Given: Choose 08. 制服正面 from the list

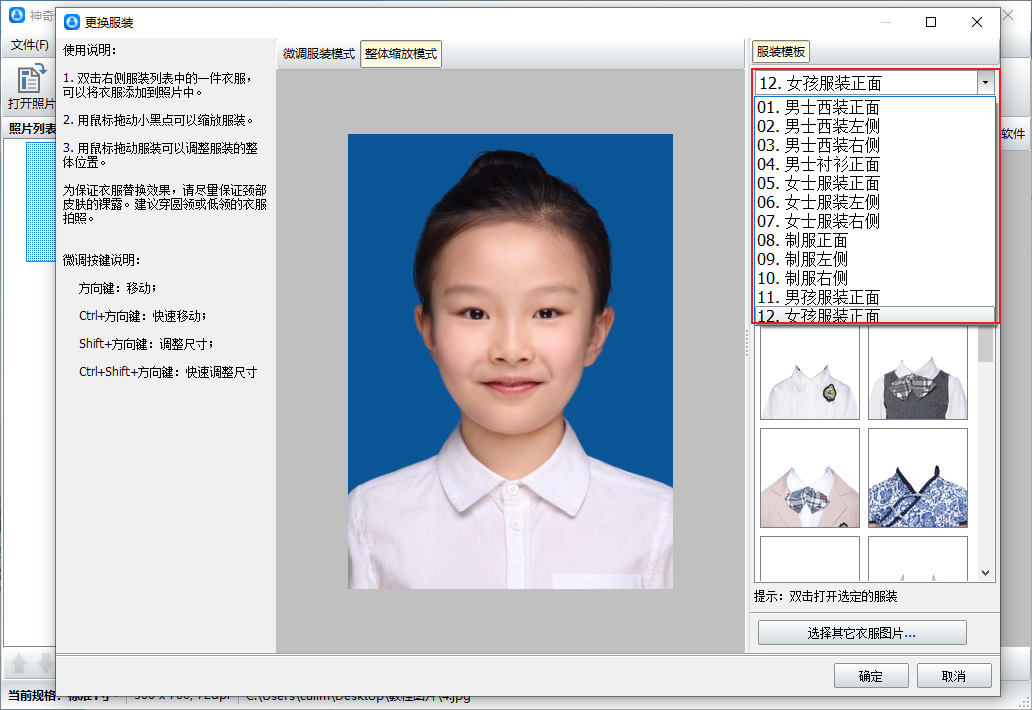Looking at the screenshot, I should (802, 241).
